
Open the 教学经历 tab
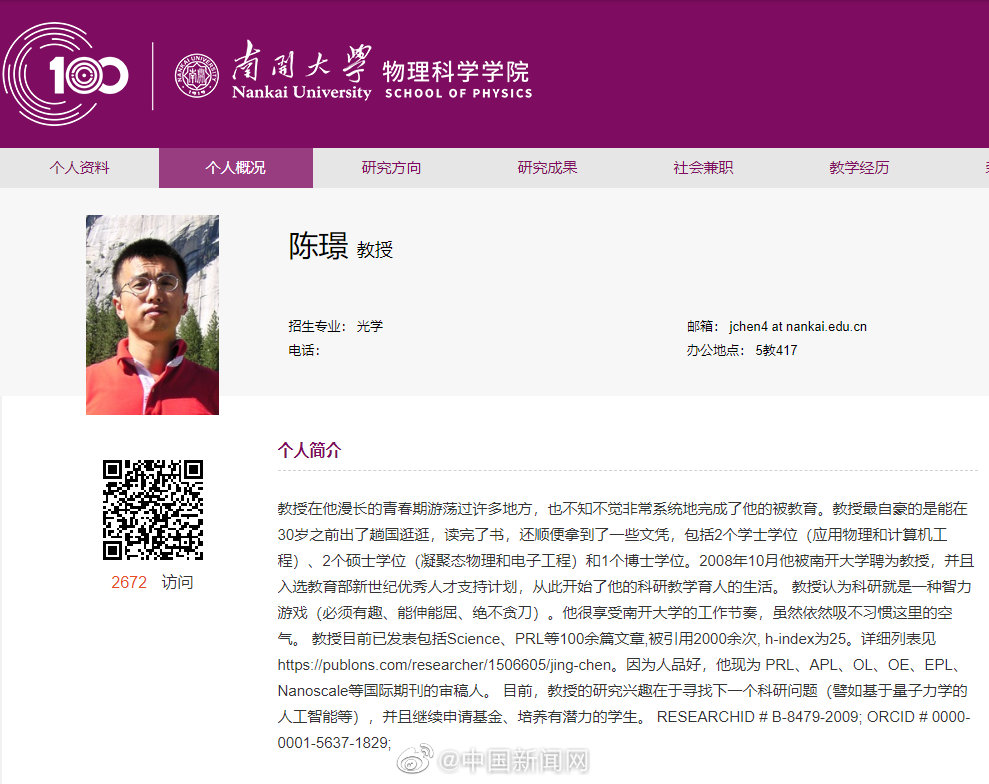(859, 168)
